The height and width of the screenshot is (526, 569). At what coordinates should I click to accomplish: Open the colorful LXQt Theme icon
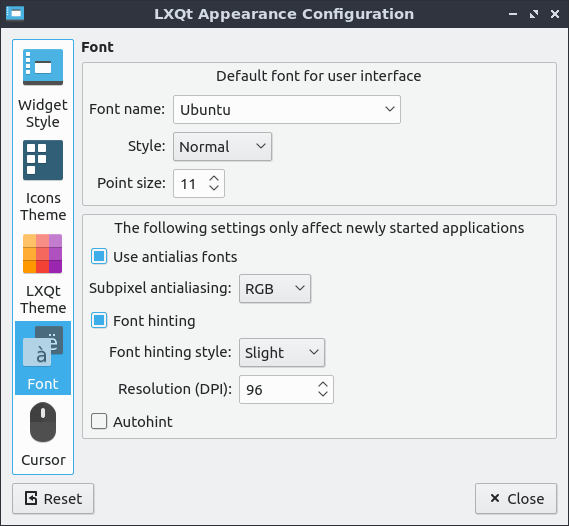click(x=42, y=254)
